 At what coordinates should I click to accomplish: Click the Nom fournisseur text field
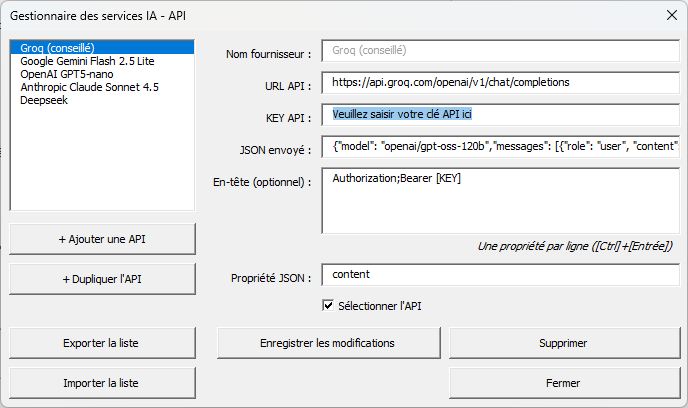(x=503, y=50)
